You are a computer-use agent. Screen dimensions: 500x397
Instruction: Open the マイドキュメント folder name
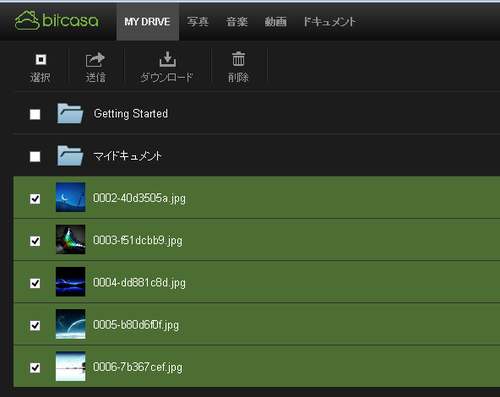(x=128, y=156)
